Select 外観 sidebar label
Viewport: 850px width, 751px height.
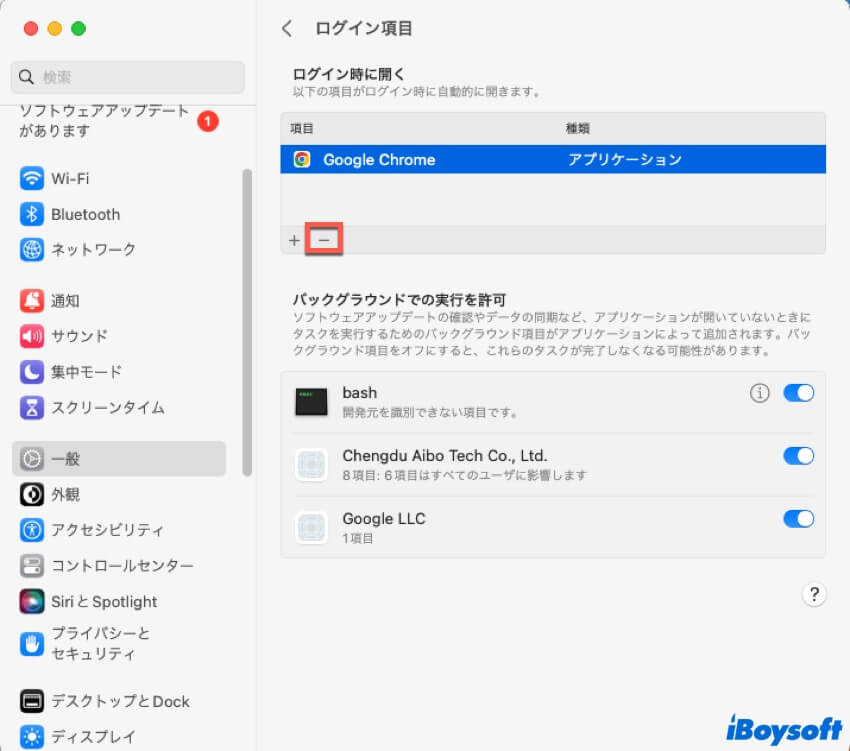(65, 495)
